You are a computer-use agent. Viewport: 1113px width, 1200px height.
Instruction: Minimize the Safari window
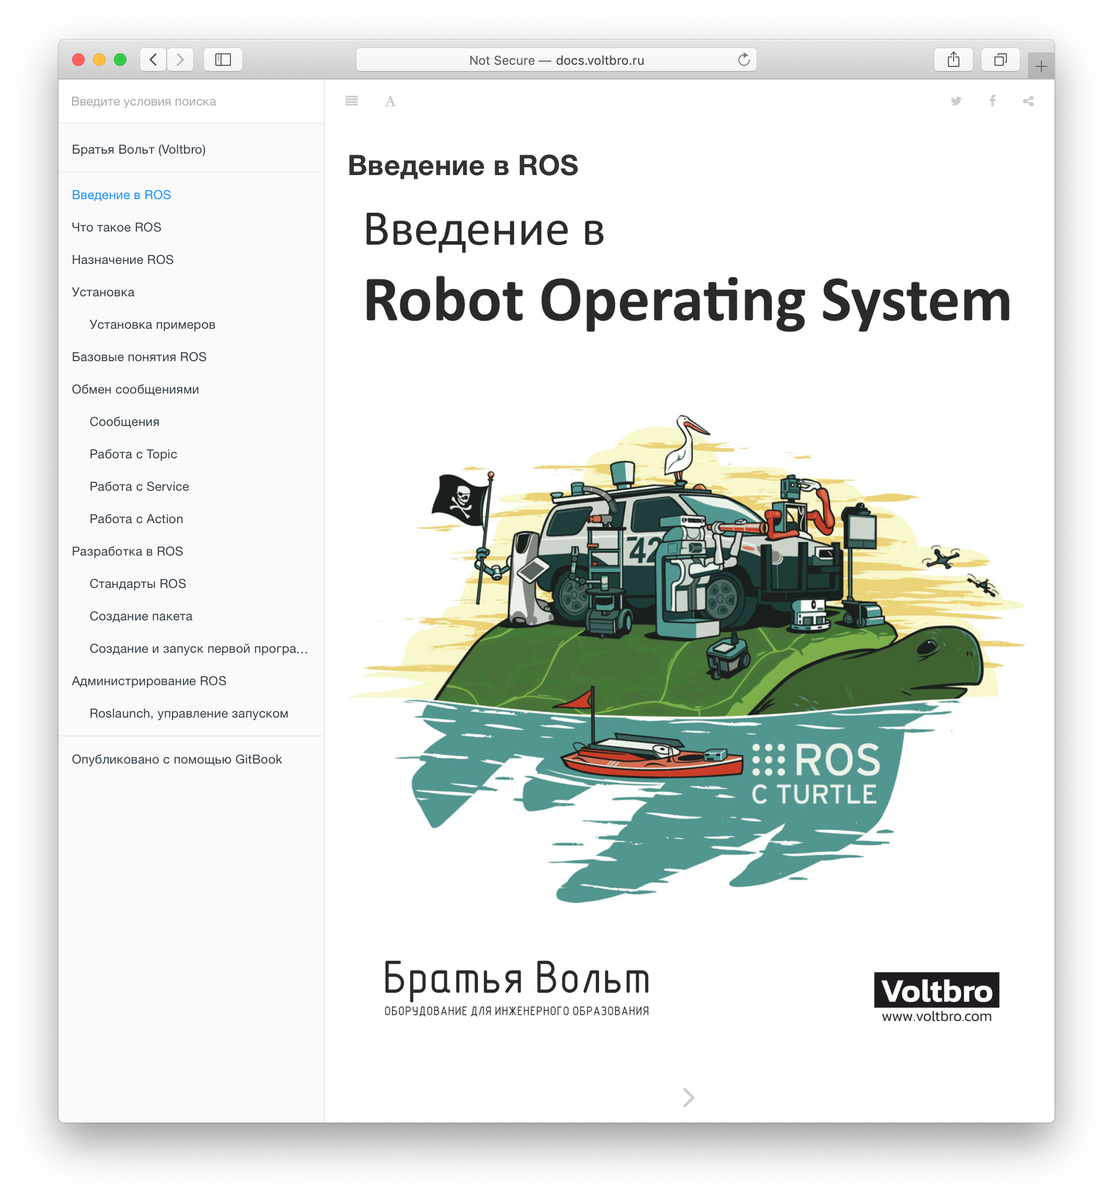(99, 60)
